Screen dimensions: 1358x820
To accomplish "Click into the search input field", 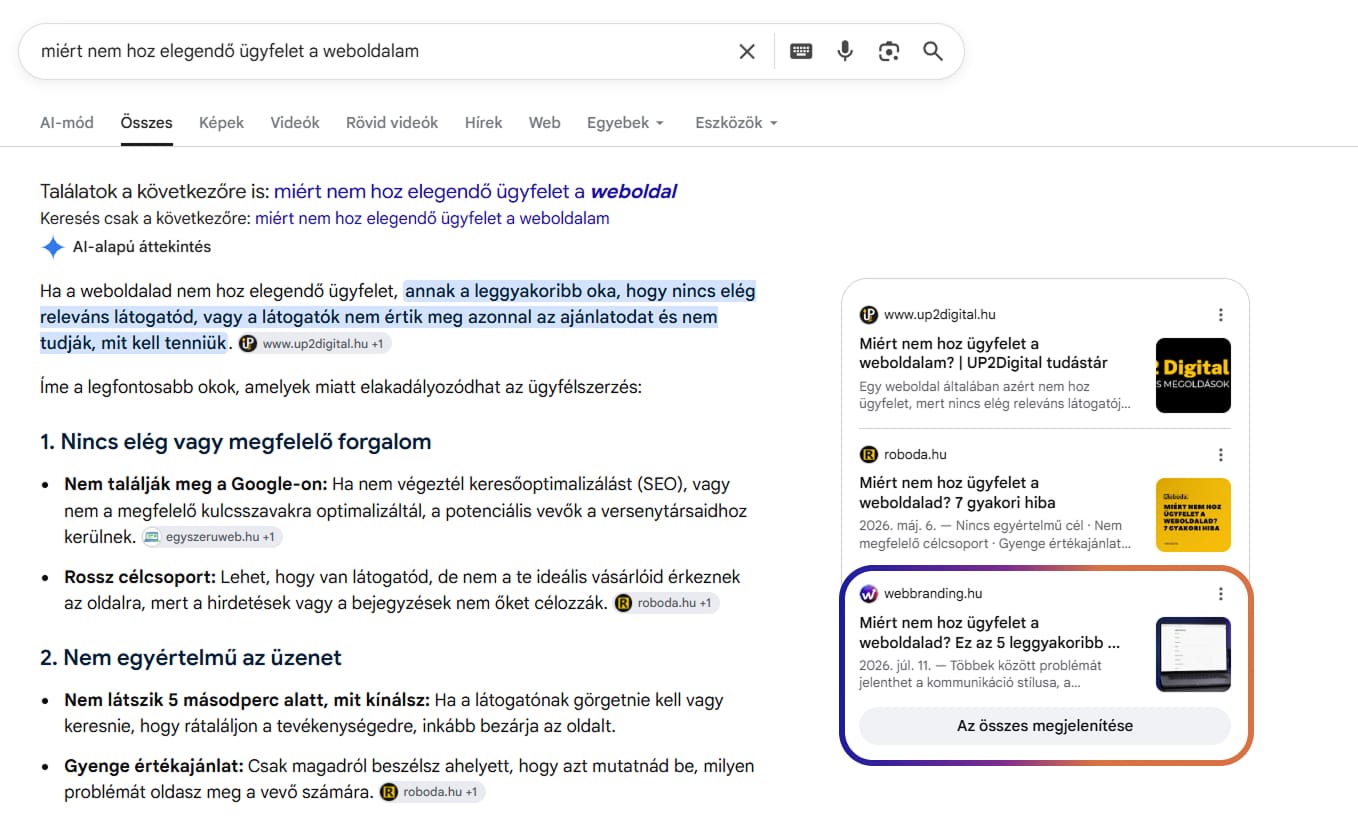I will tap(380, 51).
